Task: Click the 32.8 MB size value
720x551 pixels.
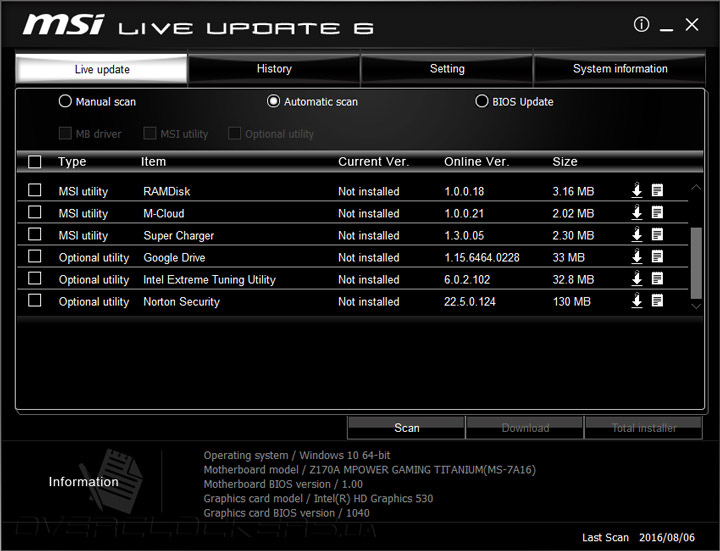Action: click(573, 280)
